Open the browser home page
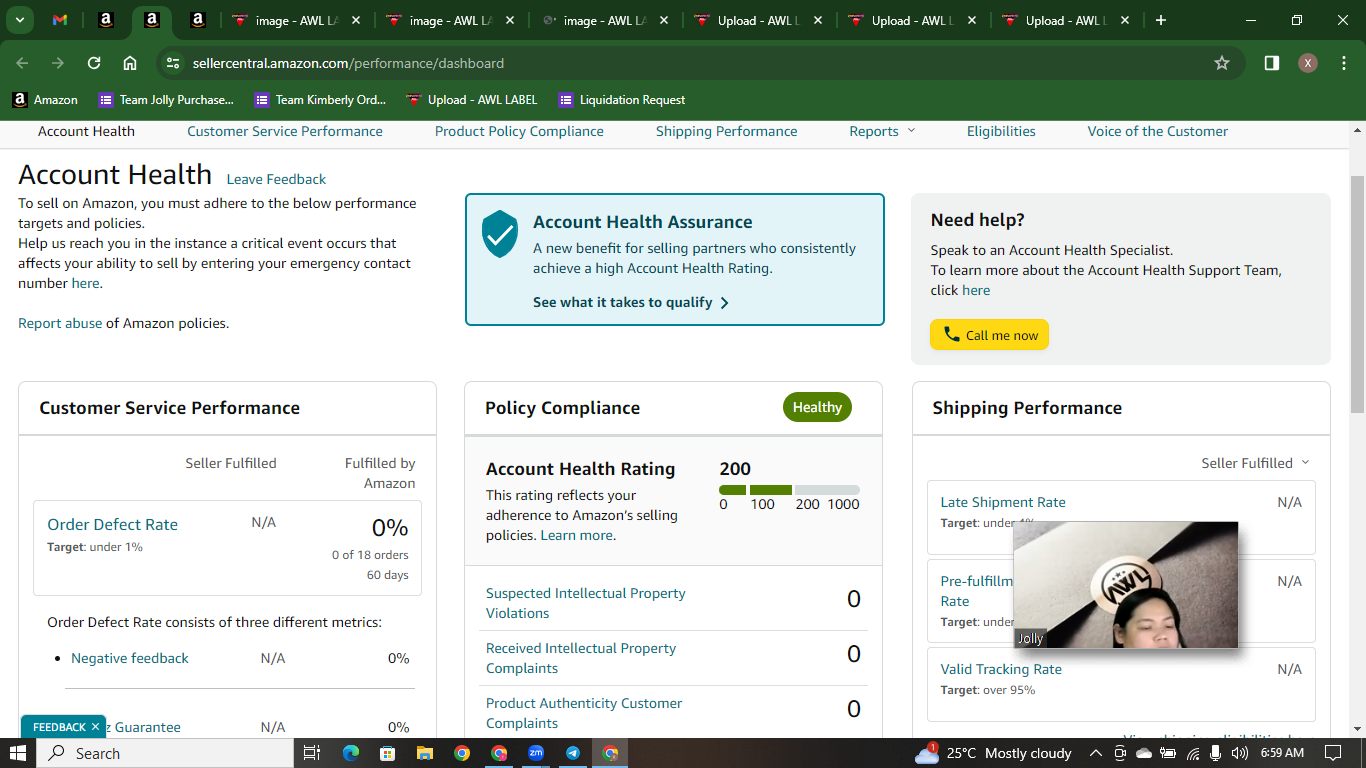 click(130, 63)
